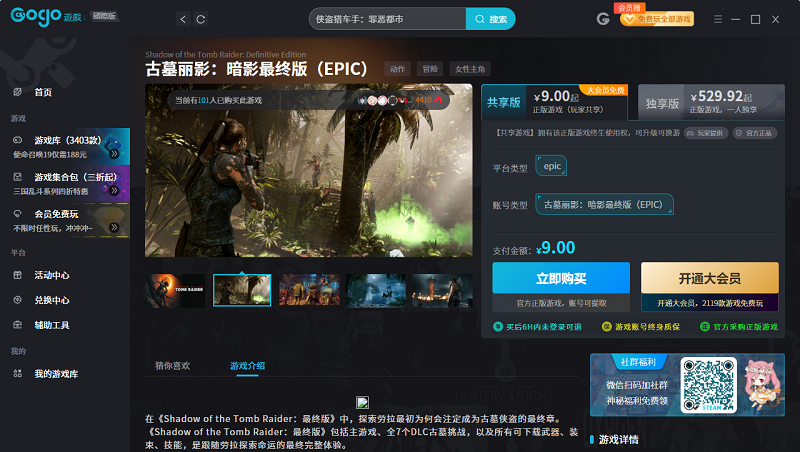The width and height of the screenshot is (800, 452).
Task: Switch to the 共享版 edition tab
Action: pyautogui.click(x=555, y=102)
